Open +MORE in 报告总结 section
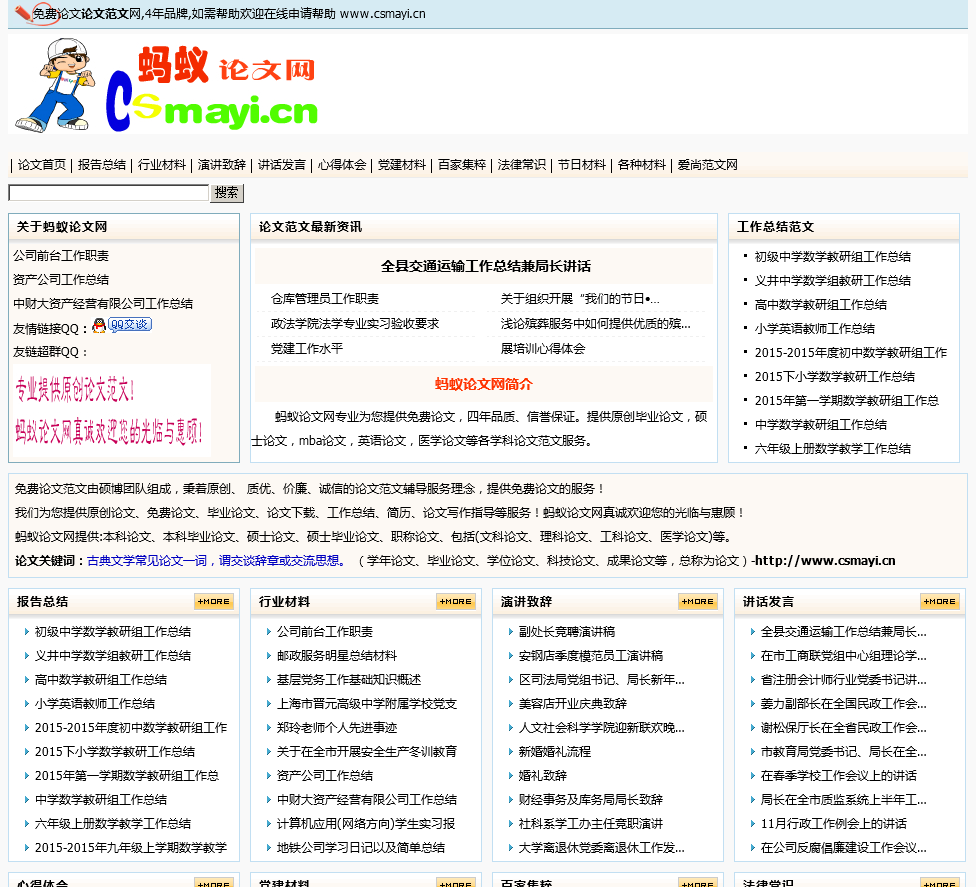The image size is (976, 887). coord(214,601)
